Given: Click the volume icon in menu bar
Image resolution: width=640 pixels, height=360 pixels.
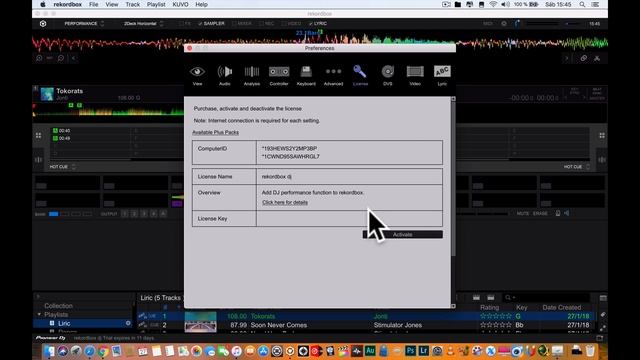Looking at the screenshot, I should click(505, 4).
